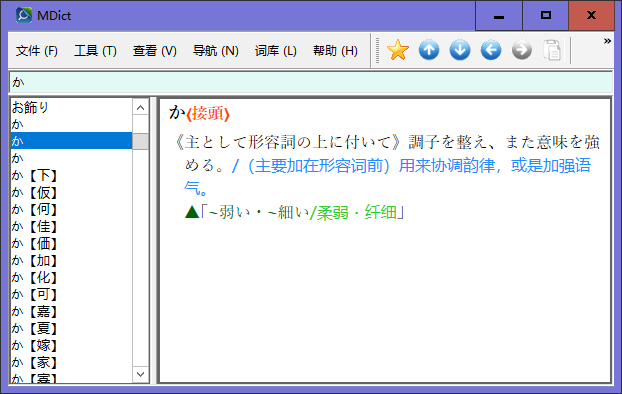Select か【加】 in the word list
Viewport: 622px width, 394px height.
pos(71,260)
